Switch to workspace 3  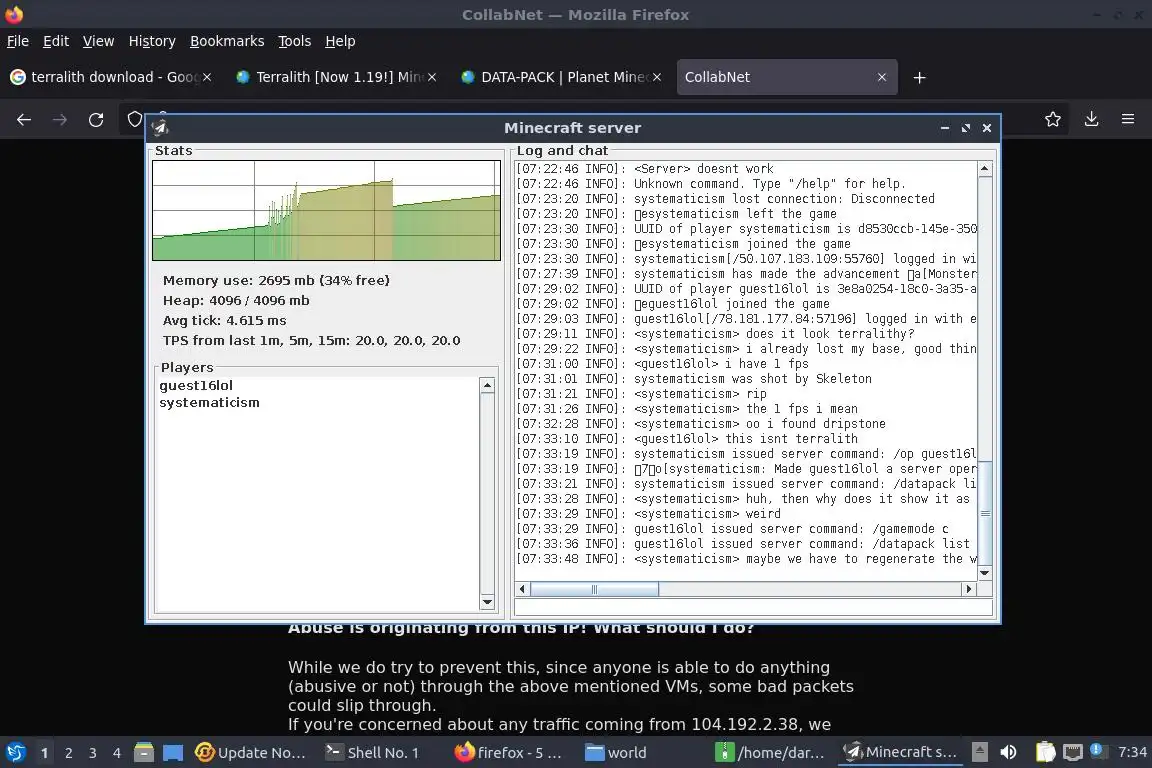(93, 753)
